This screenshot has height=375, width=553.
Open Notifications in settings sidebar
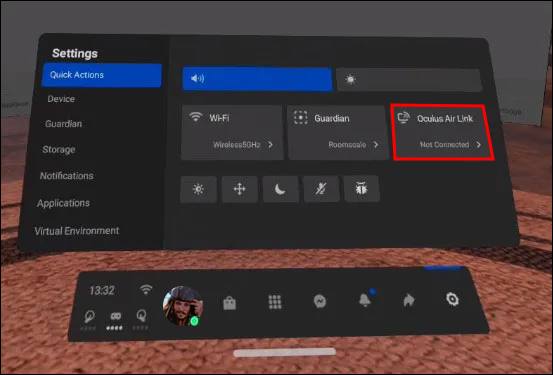pos(66,176)
